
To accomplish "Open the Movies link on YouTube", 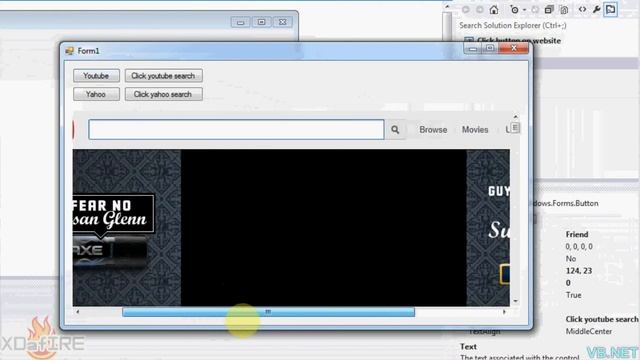I will (x=475, y=129).
